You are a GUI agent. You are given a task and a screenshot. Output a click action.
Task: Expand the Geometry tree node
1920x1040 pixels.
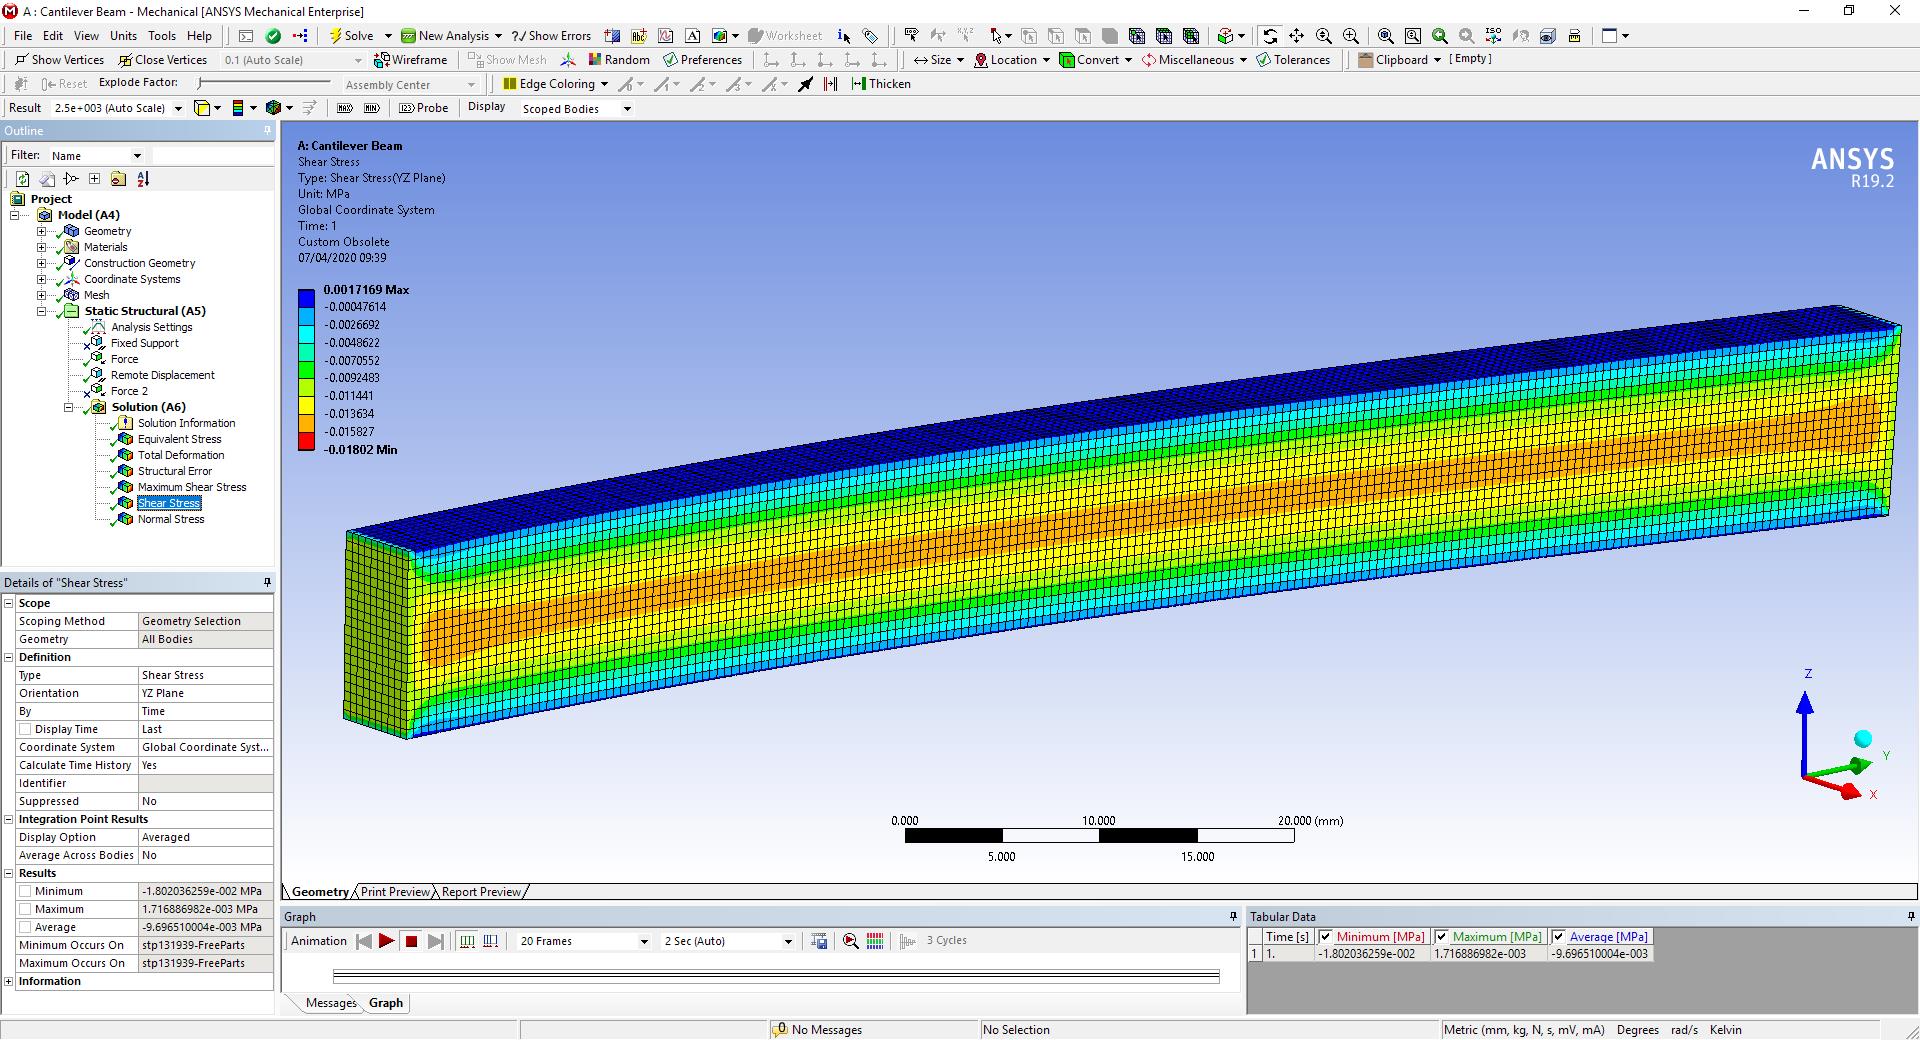pyautogui.click(x=42, y=231)
